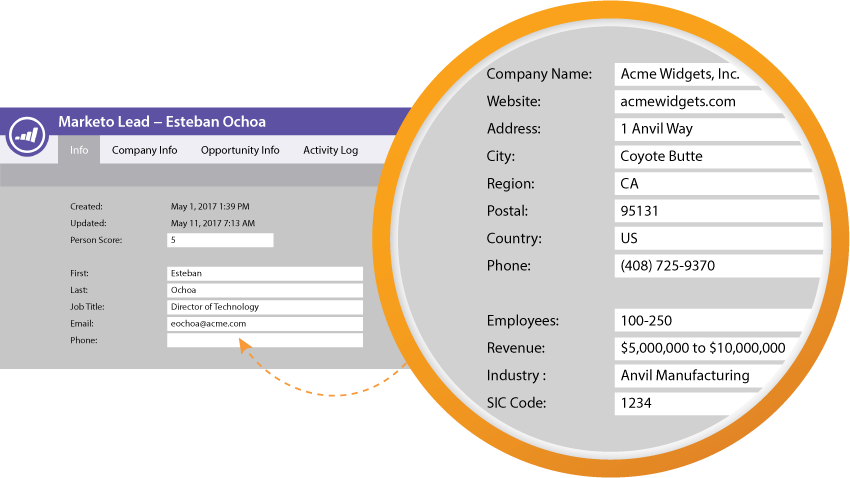Click the Industry field Anvil Manufacturing

coord(696,375)
